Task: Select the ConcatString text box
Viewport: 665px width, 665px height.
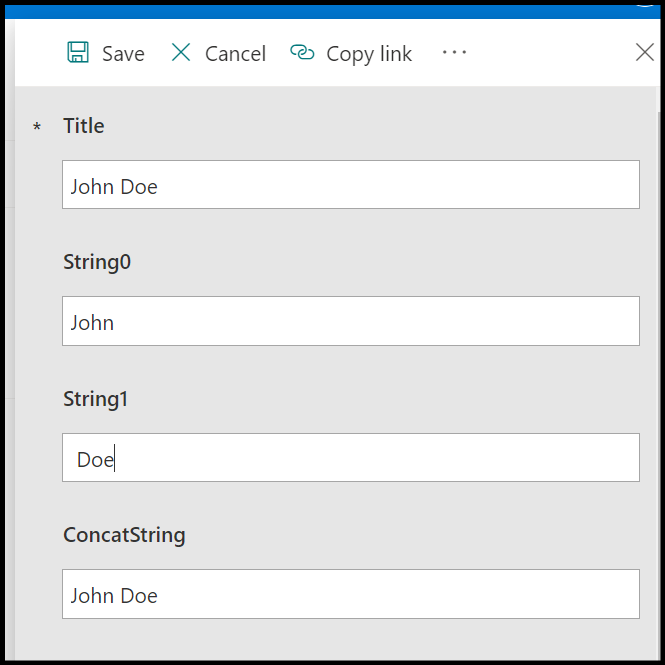Action: [x=350, y=594]
